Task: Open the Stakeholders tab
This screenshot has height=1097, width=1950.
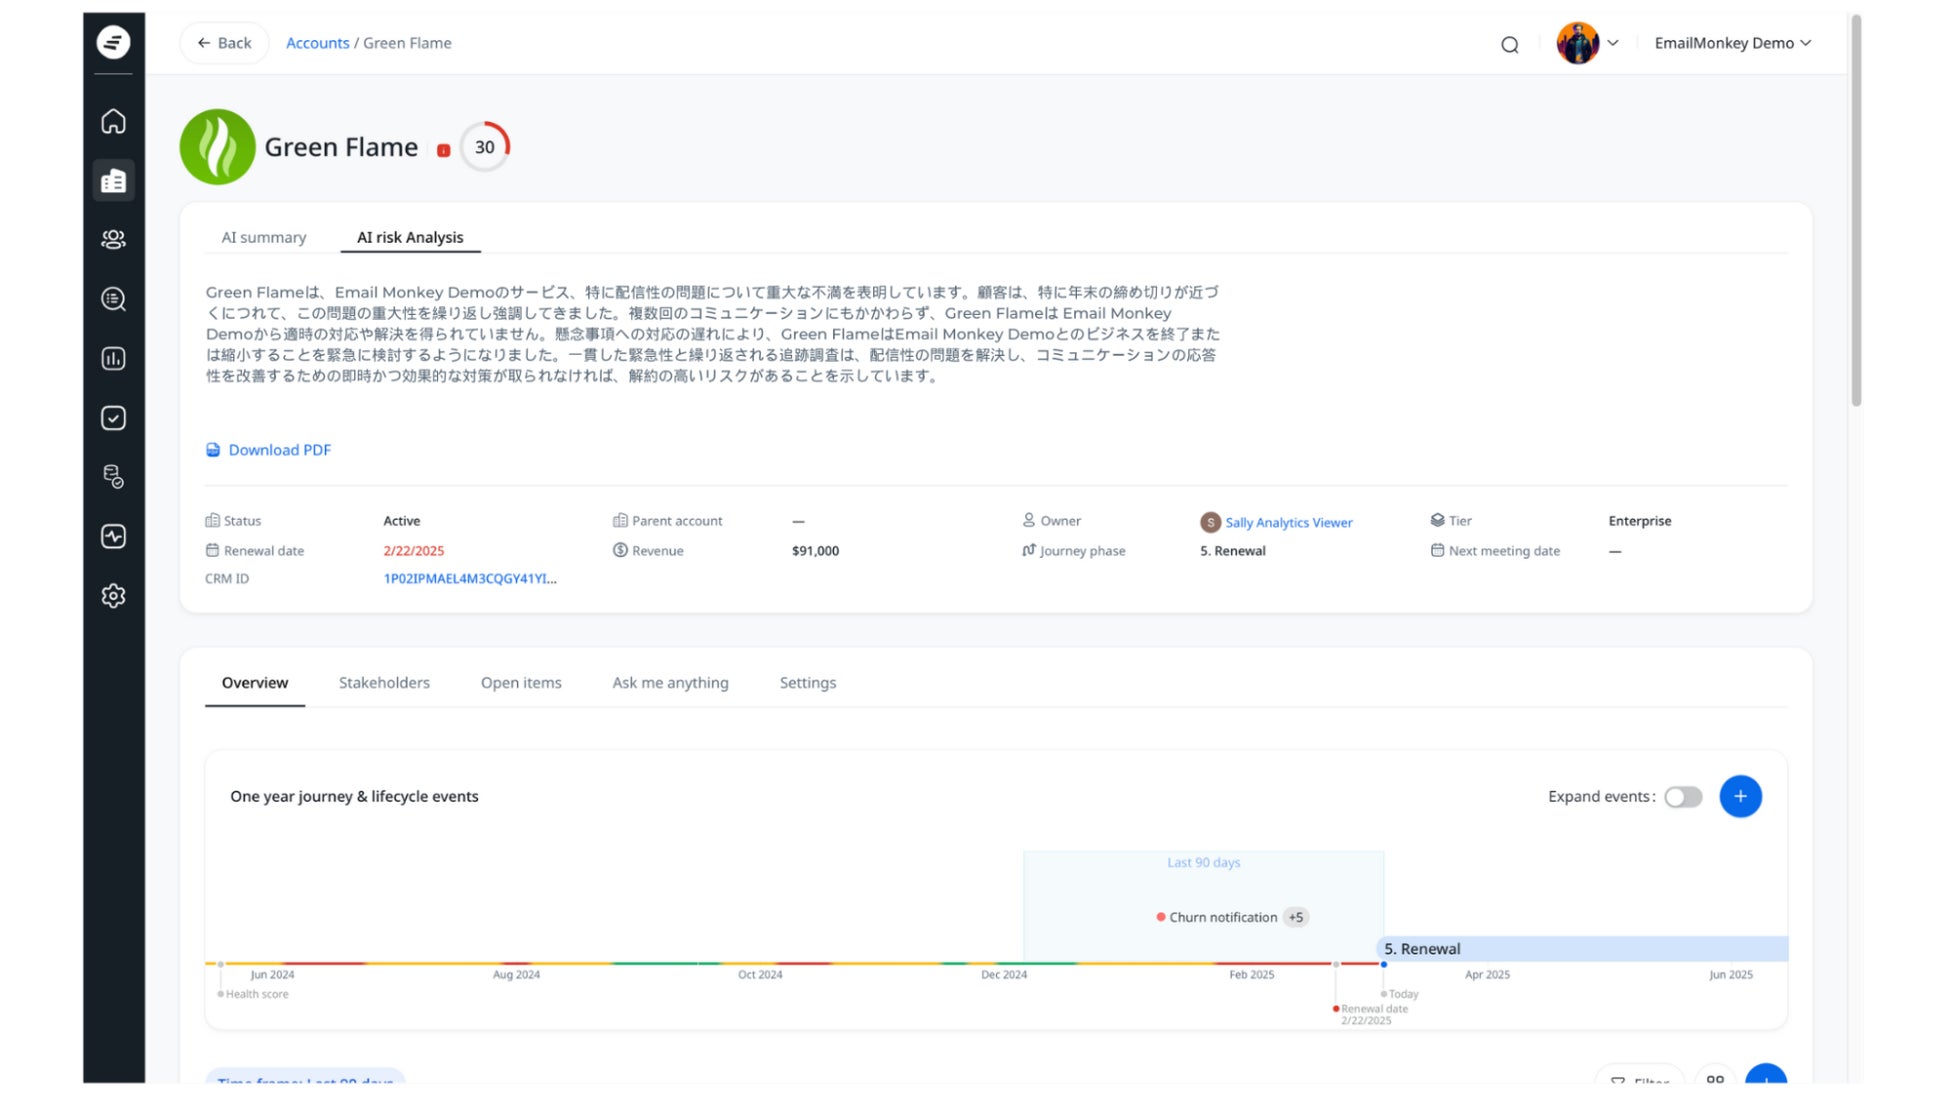Action: click(384, 683)
